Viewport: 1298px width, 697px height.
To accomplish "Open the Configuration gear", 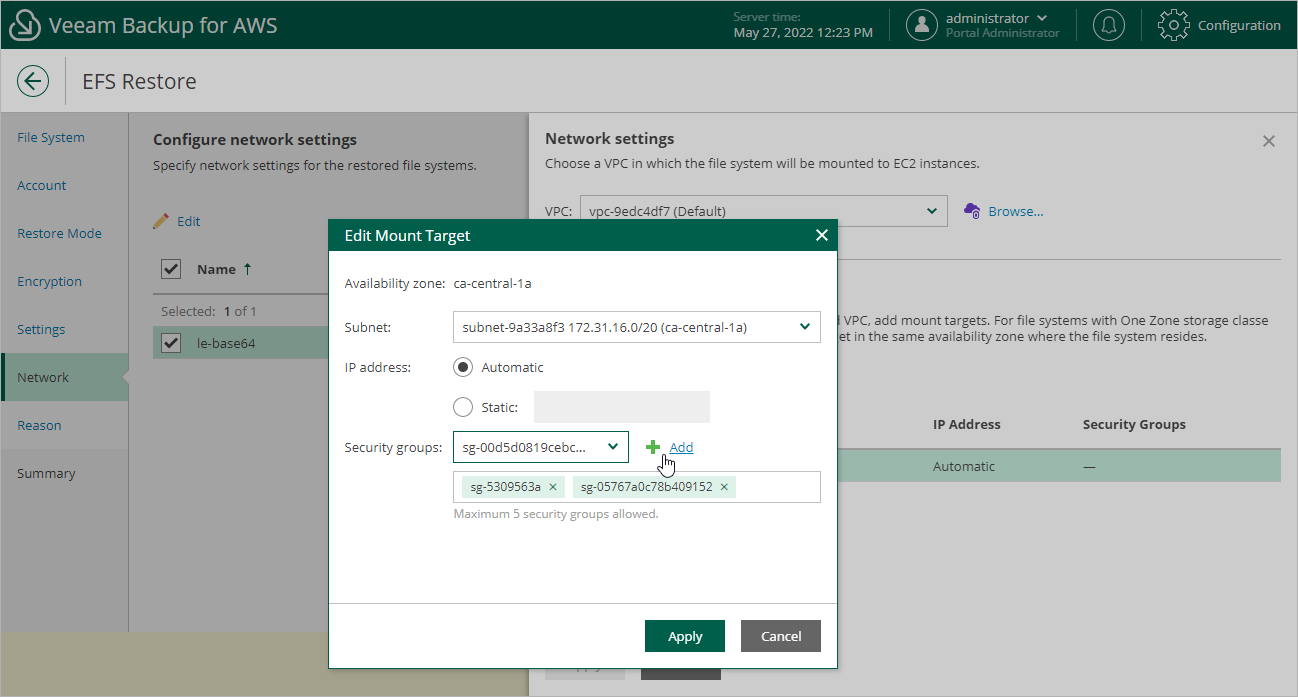I will [x=1173, y=25].
